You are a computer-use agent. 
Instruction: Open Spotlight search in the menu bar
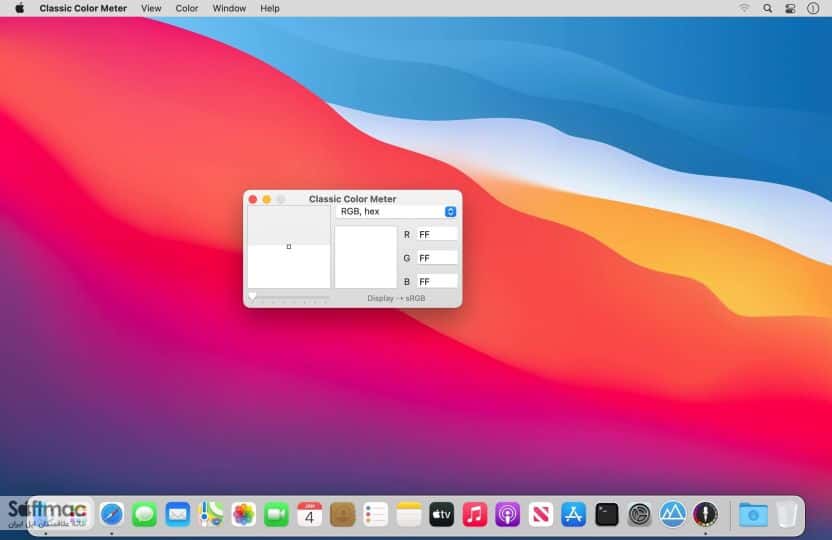767,8
